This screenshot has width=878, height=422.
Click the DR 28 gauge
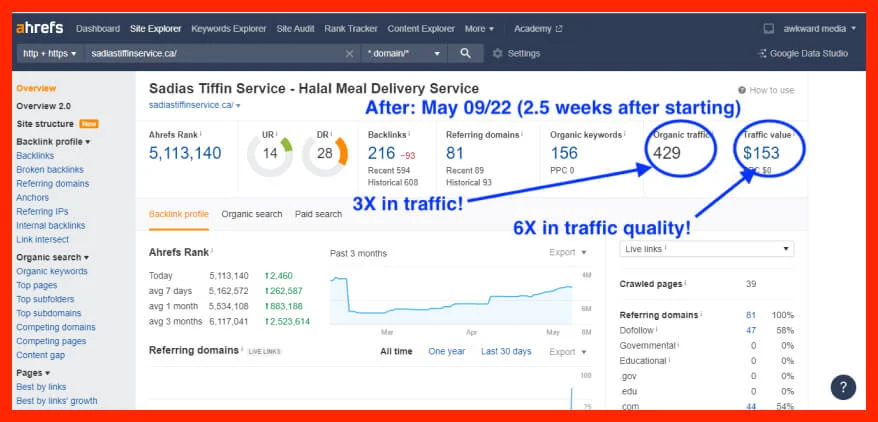tap(325, 153)
